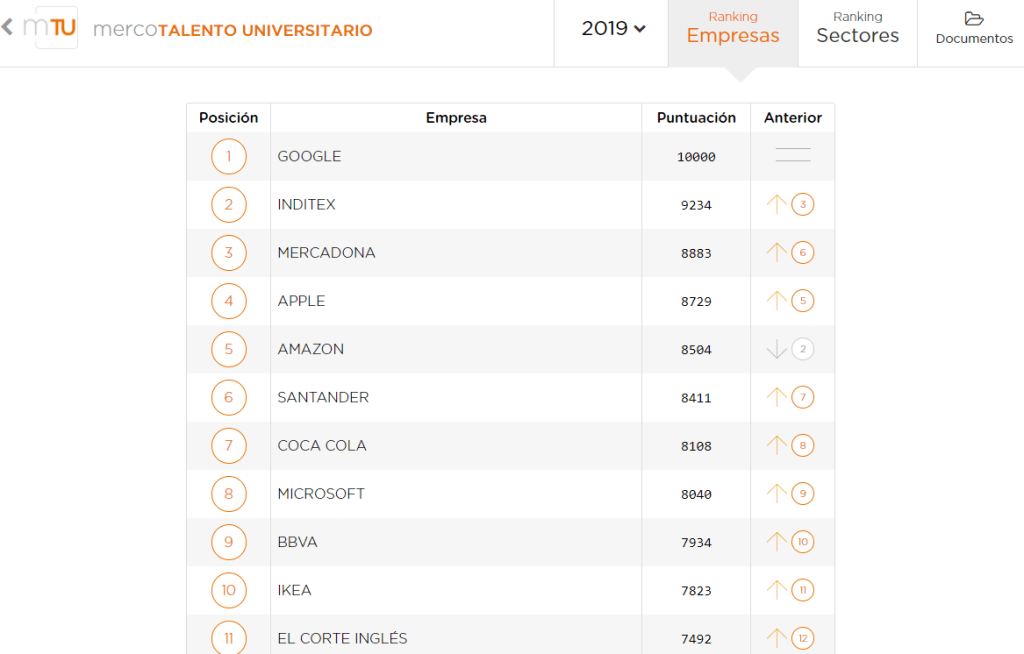Click Google's unchanged position dash icon

(792, 156)
